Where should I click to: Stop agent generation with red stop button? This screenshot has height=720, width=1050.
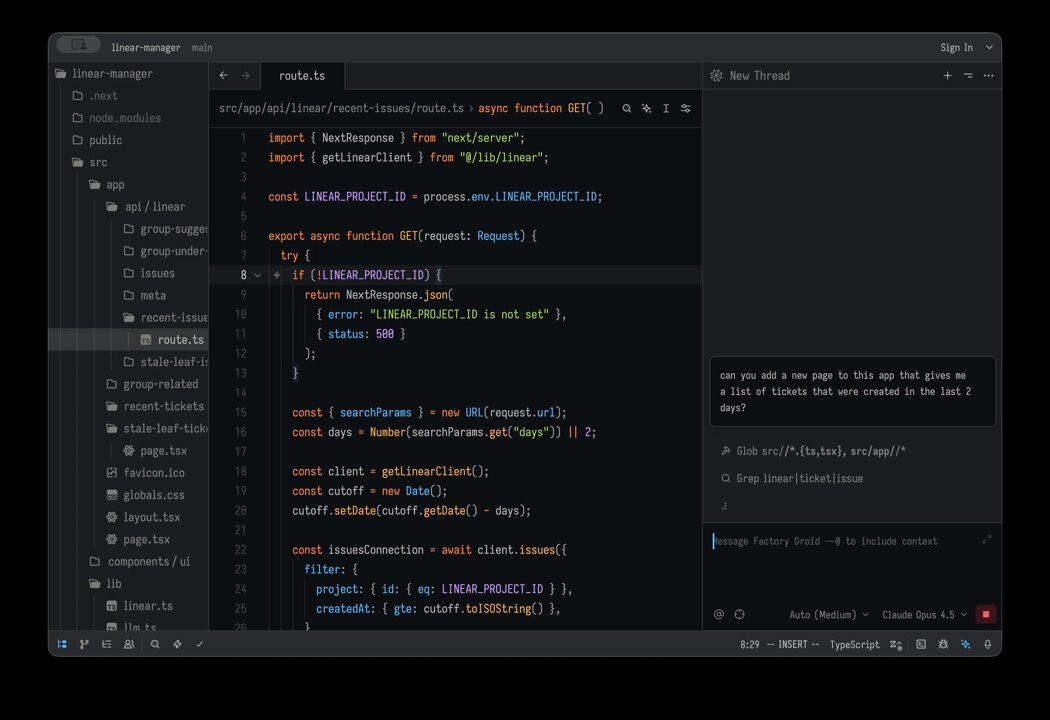[x=985, y=615]
